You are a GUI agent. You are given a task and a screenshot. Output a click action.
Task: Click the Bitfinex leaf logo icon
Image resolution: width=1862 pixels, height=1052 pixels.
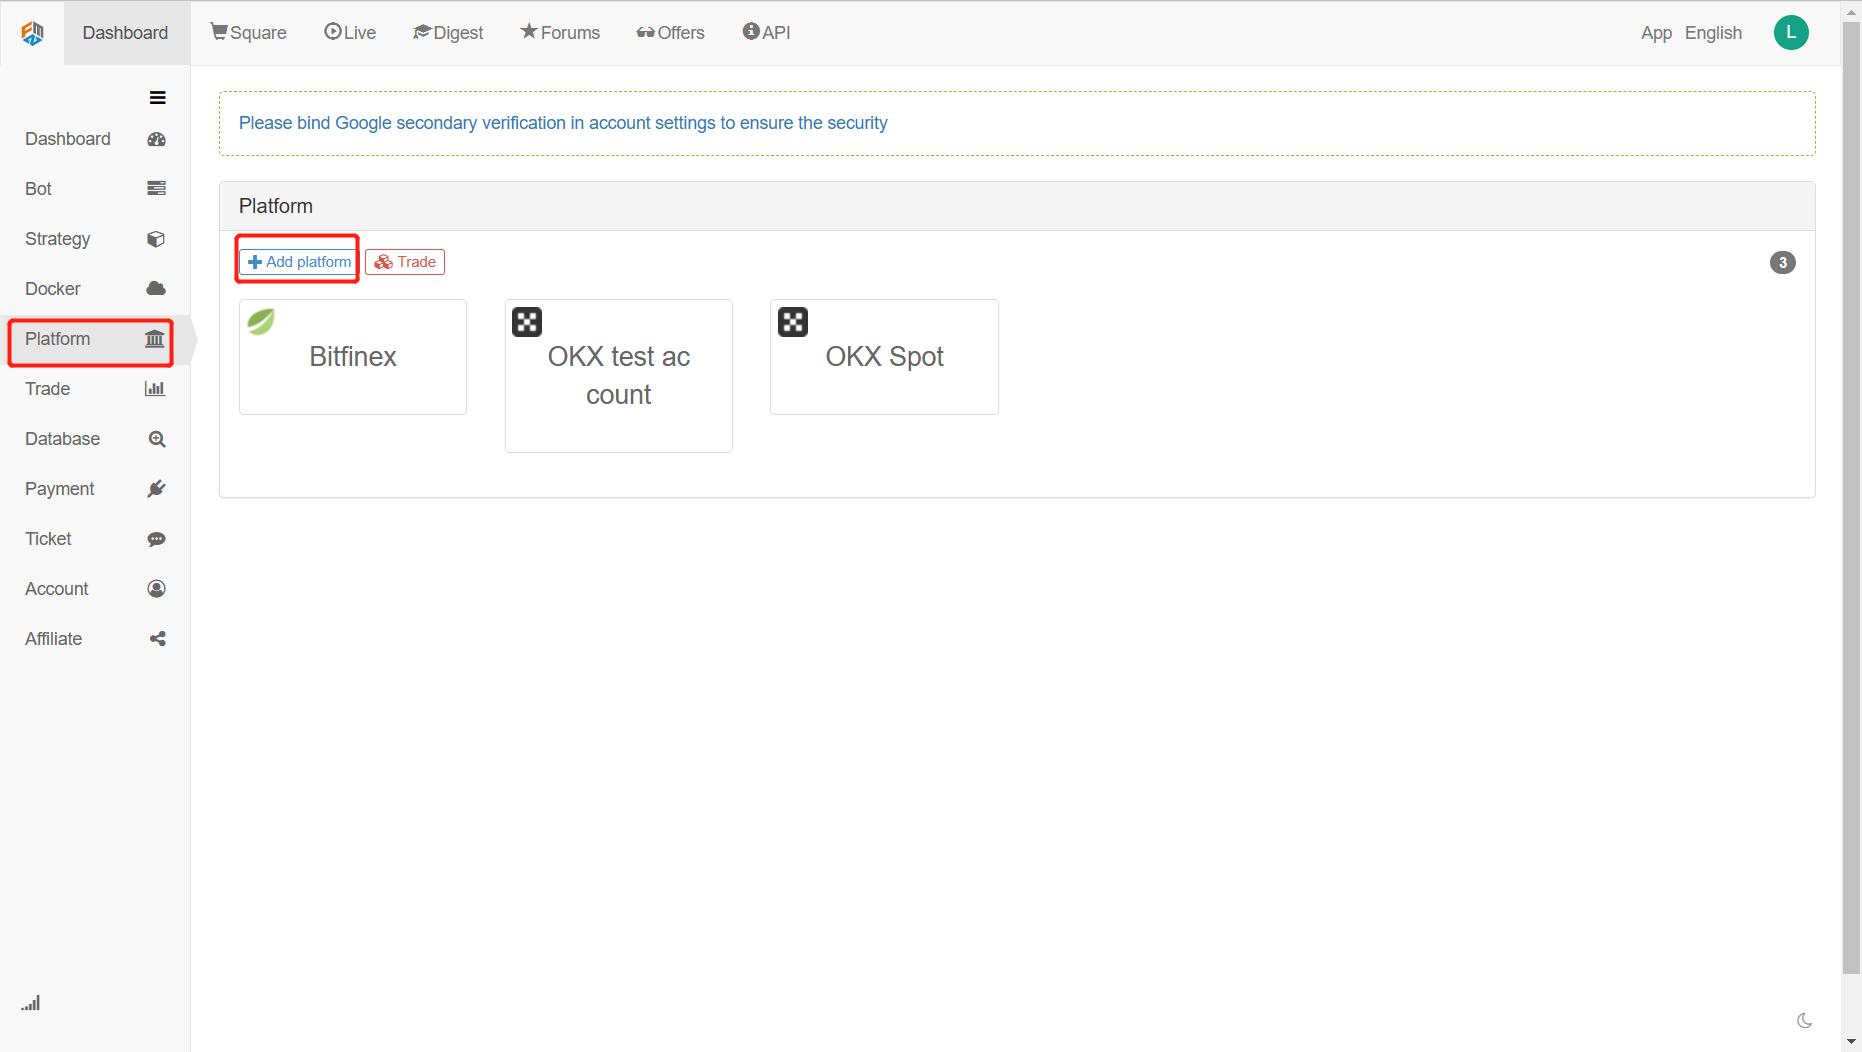pyautogui.click(x=261, y=322)
